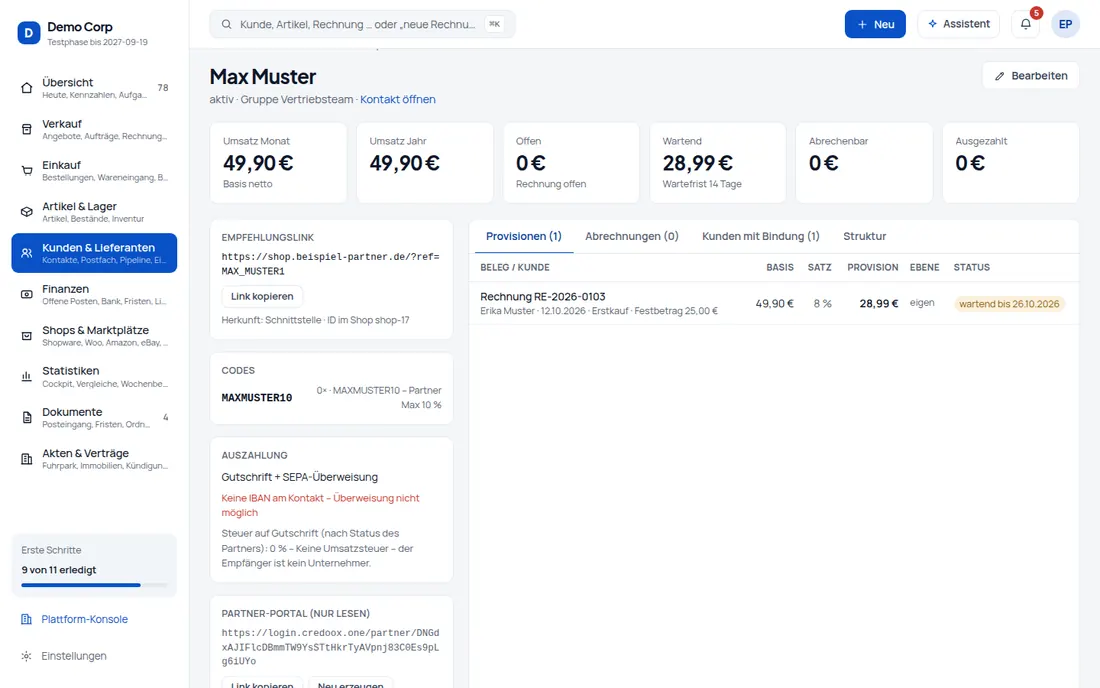Click the Empfehlungslink URL text
This screenshot has height=688, width=1100.
[x=330, y=264]
